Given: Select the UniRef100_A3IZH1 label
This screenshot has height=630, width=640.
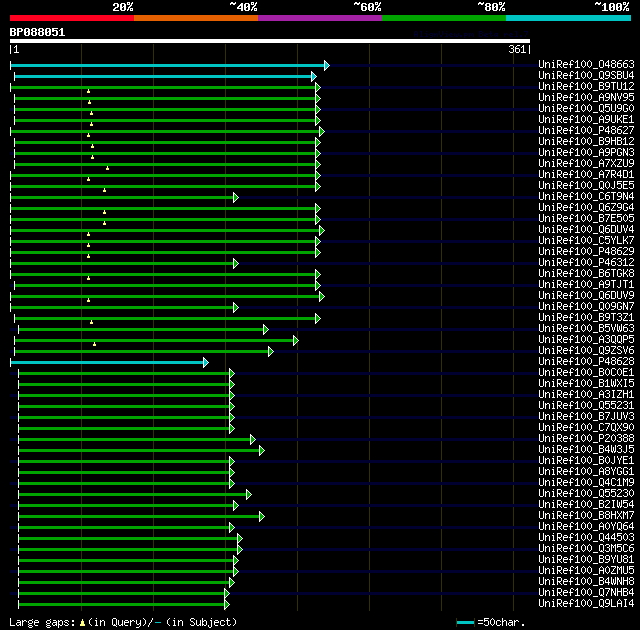Looking at the screenshot, I should click(586, 395).
